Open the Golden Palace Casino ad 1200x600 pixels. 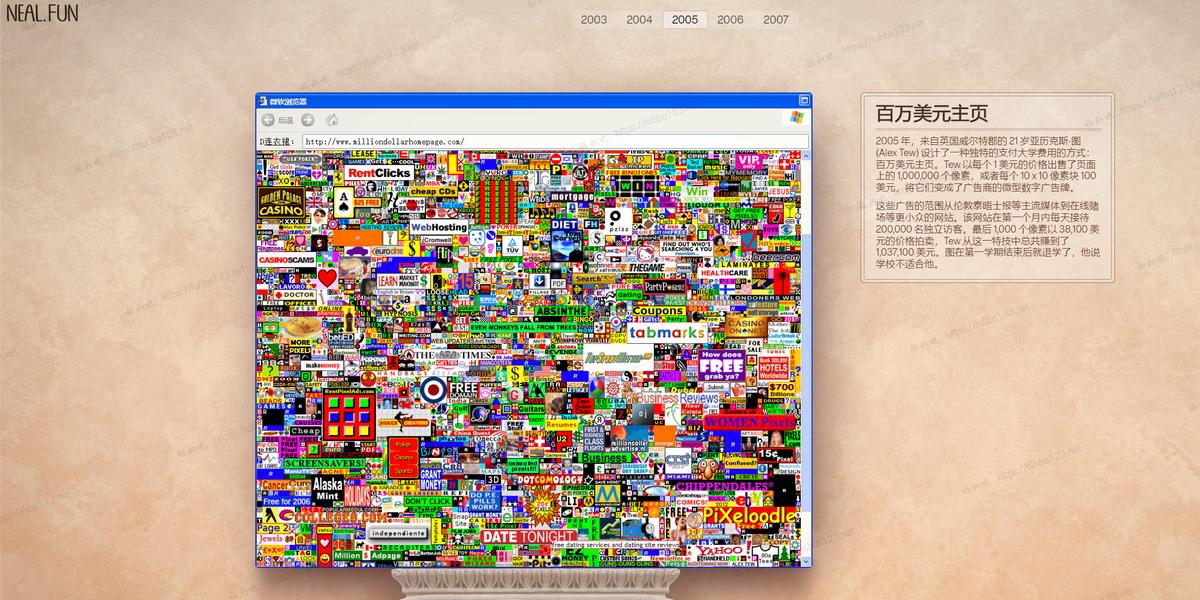click(x=281, y=202)
